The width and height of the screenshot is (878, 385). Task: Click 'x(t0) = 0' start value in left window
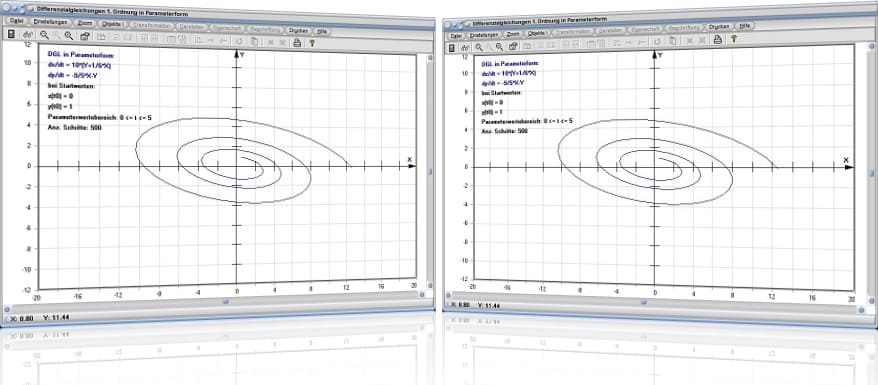[60, 96]
